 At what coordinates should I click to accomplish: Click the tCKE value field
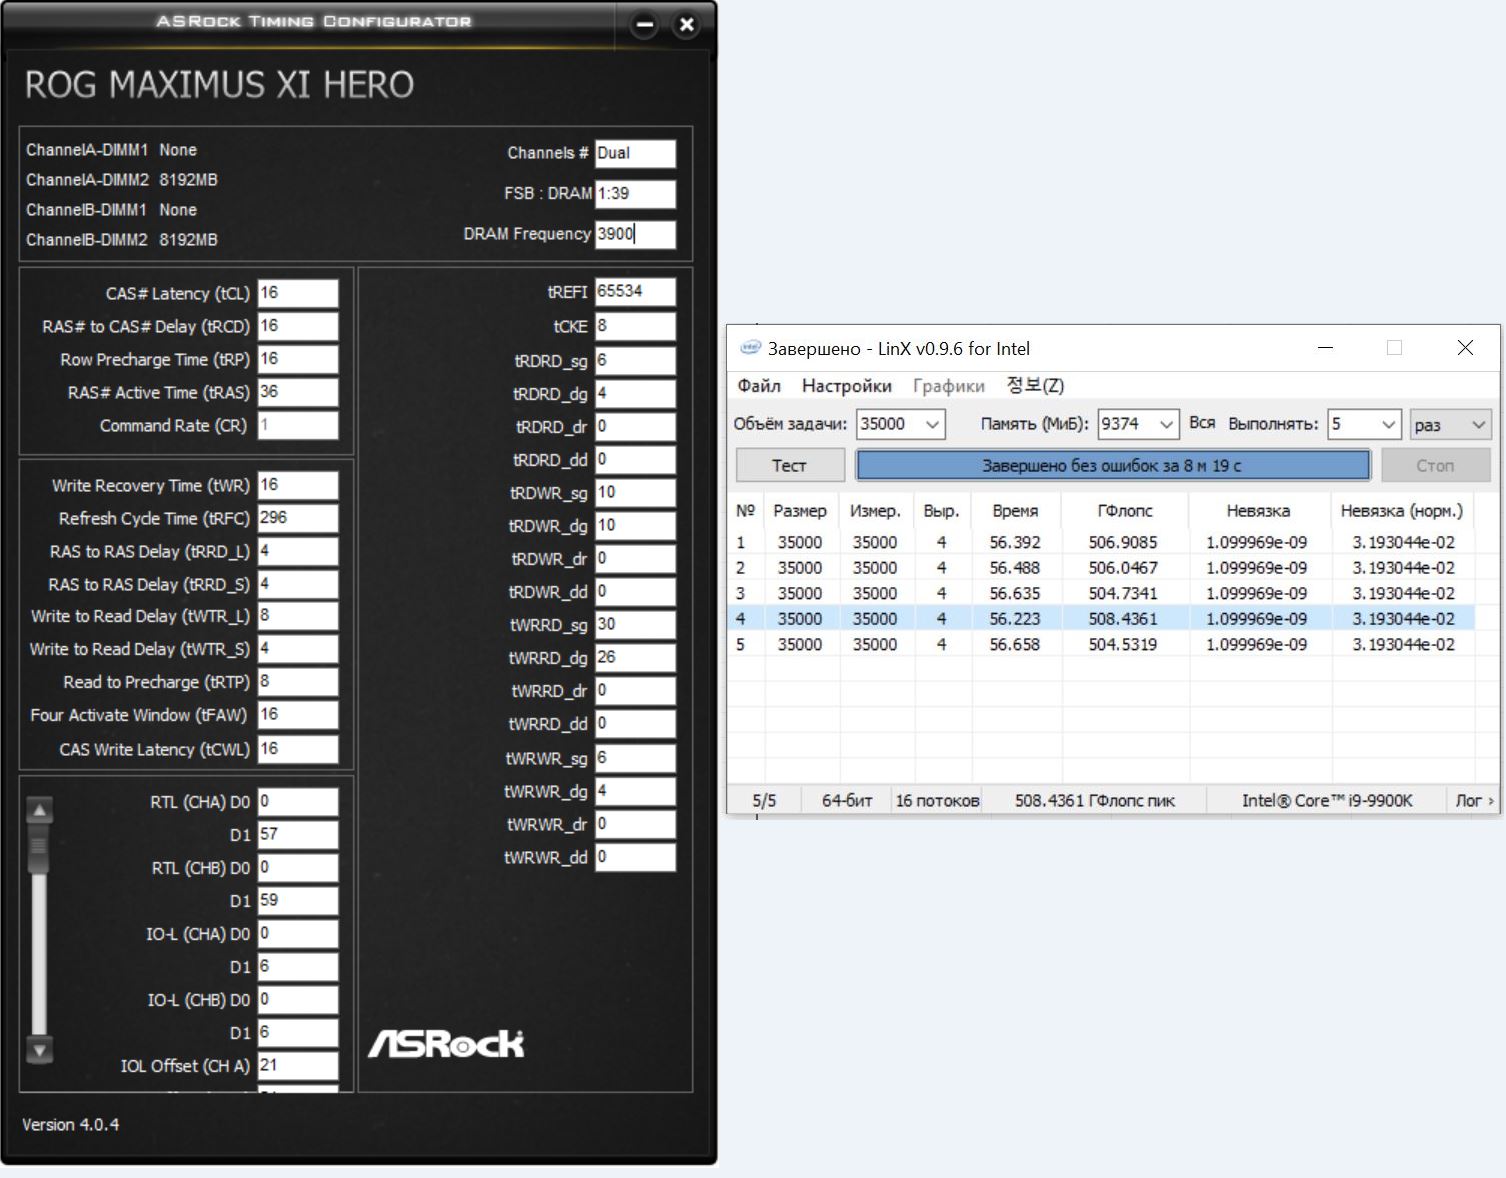(635, 326)
